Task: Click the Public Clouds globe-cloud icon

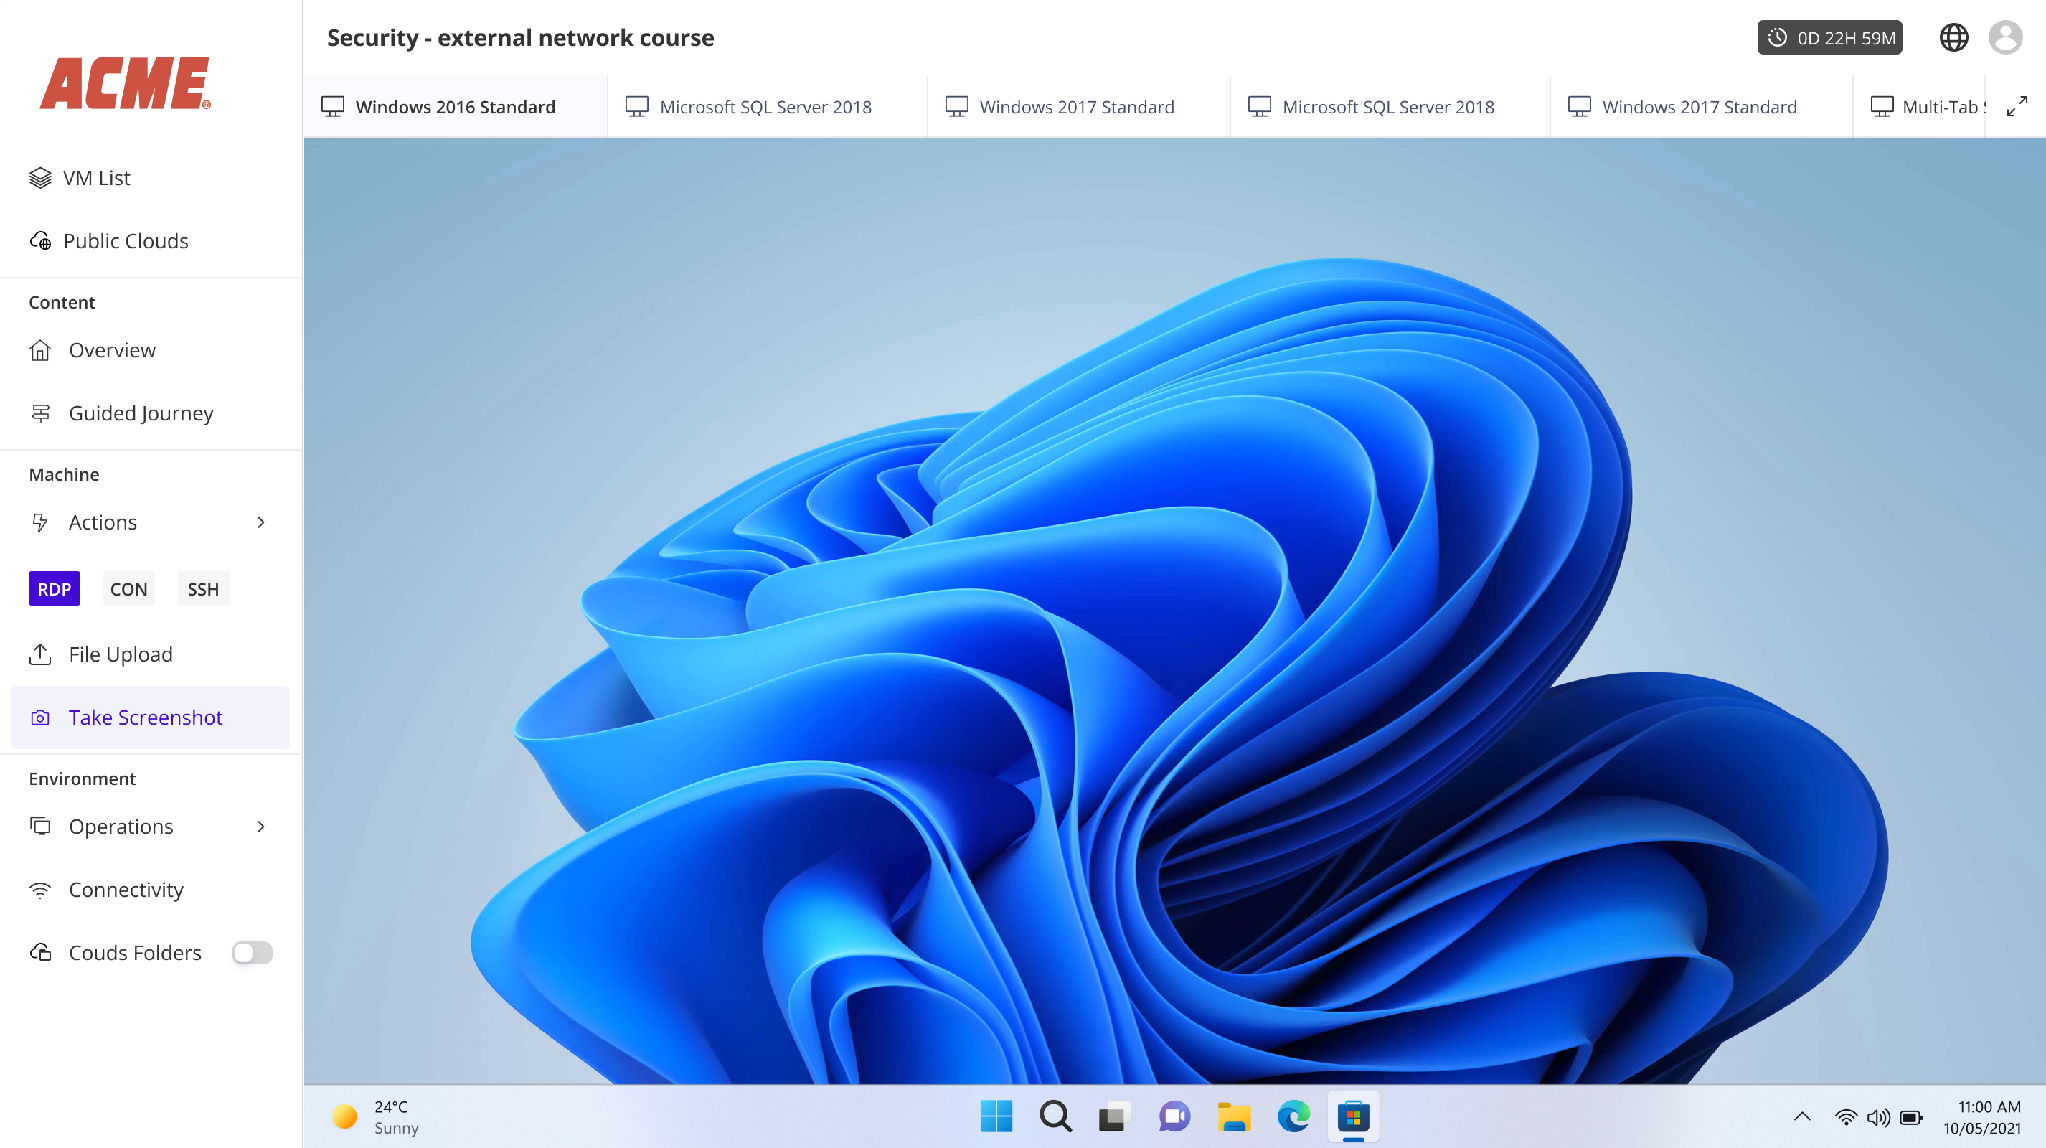Action: click(40, 241)
